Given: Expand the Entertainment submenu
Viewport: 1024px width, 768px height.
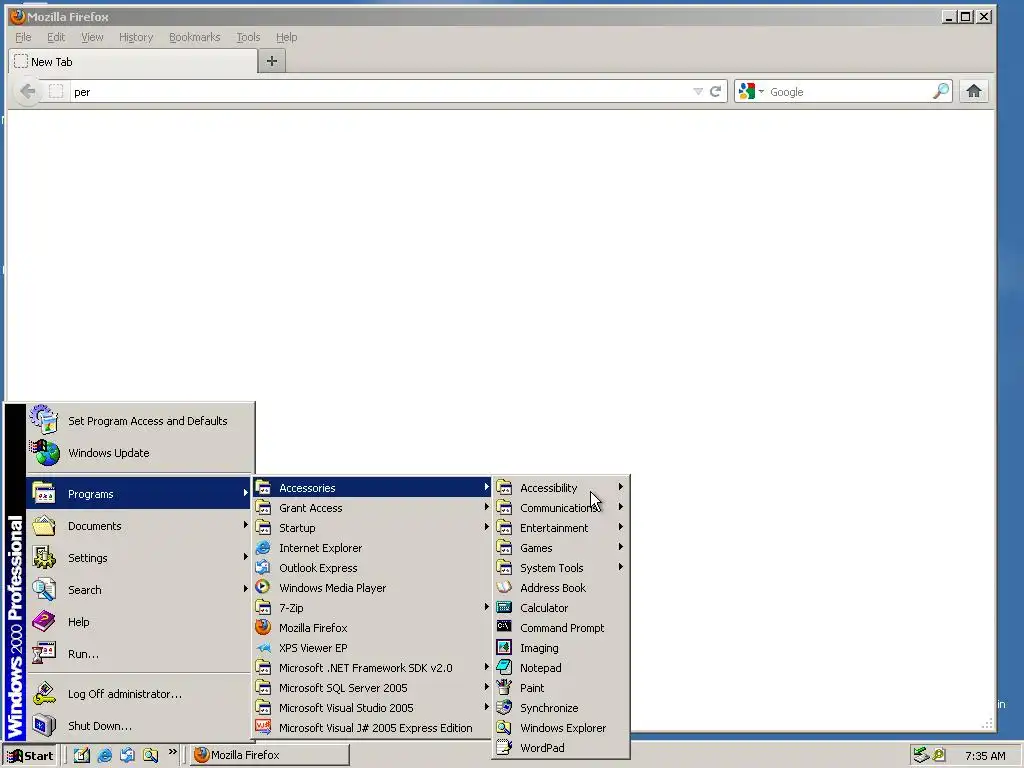Looking at the screenshot, I should (x=561, y=528).
